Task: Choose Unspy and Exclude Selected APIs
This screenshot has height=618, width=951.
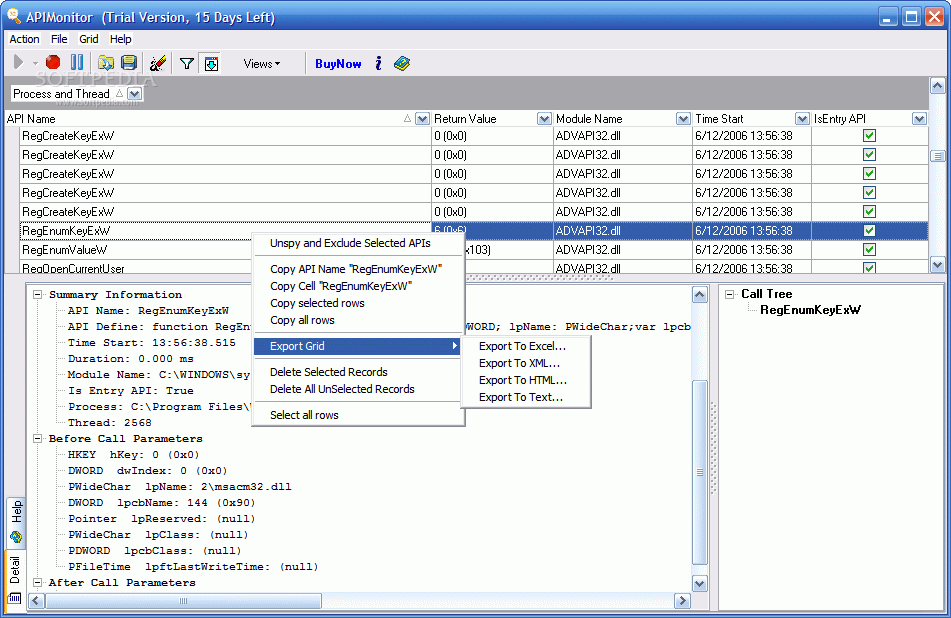Action: click(358, 243)
